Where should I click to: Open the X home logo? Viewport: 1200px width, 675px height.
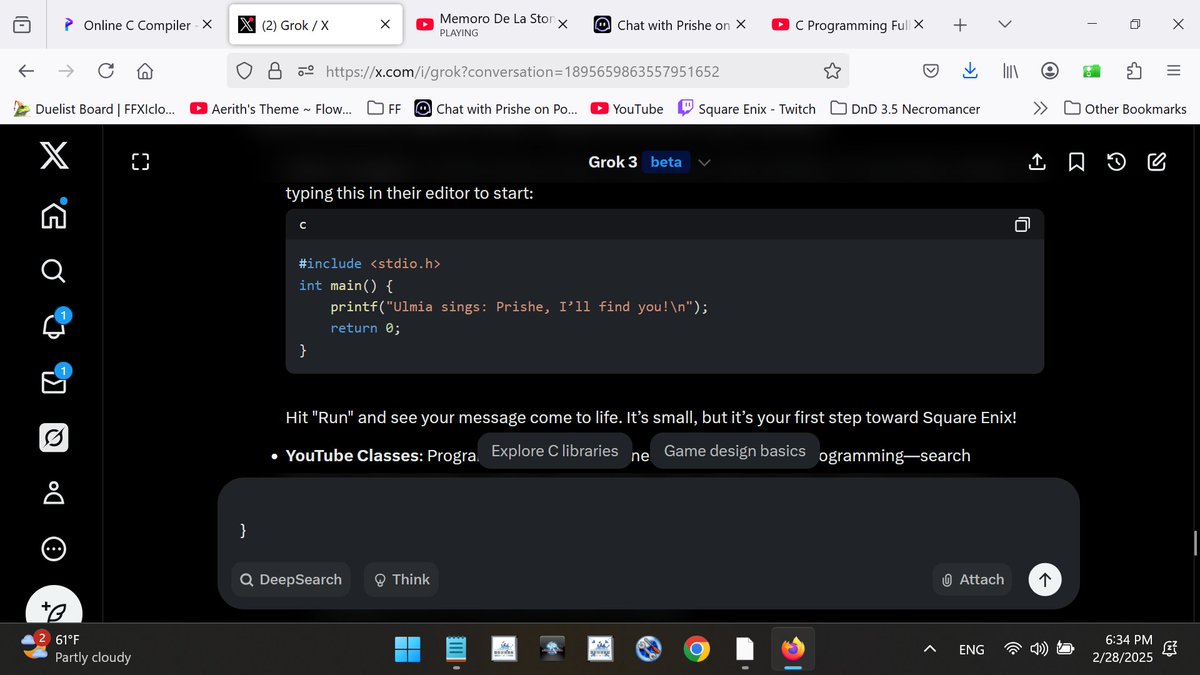click(x=54, y=156)
